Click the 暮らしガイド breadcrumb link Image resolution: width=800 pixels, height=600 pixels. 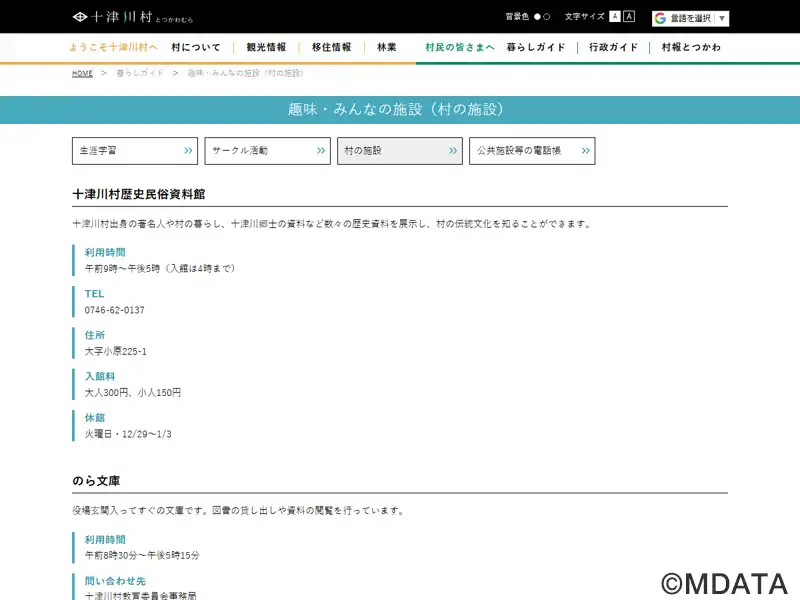tap(138, 74)
